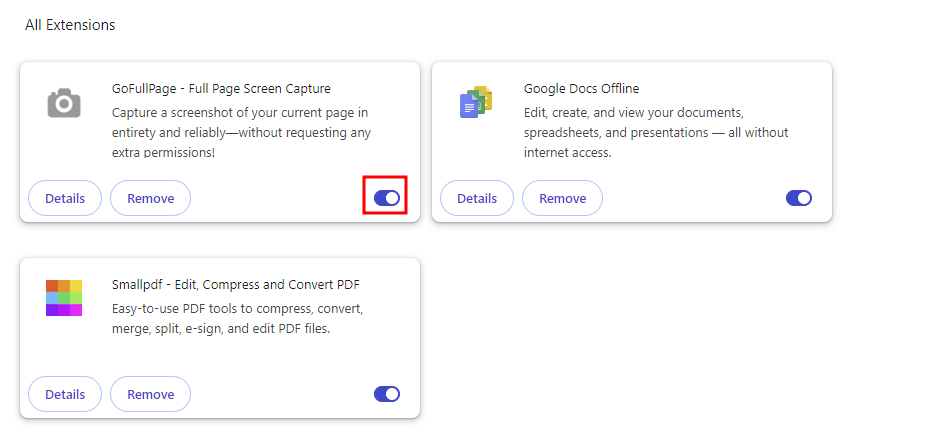Screen dimensions: 934x445
Task: Select the GoFullPage - Full Page Screen Capture title
Action: (x=221, y=89)
